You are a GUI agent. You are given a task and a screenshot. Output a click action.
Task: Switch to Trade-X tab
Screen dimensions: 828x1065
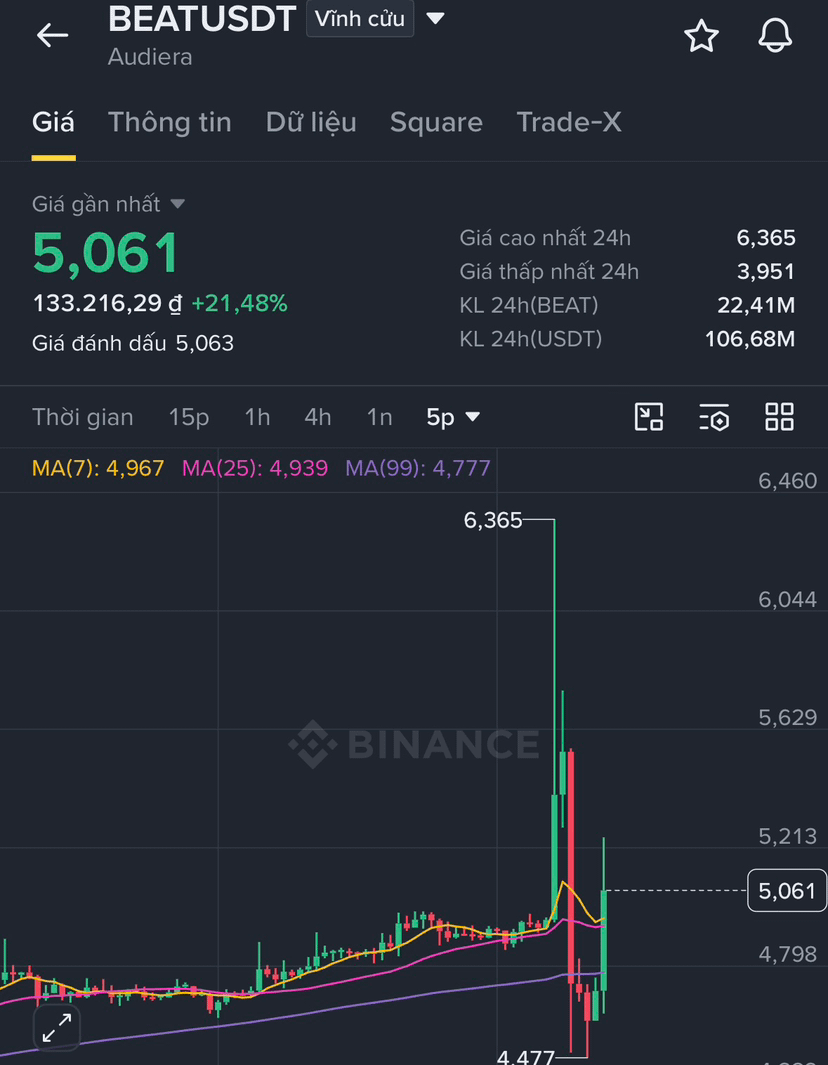point(569,122)
